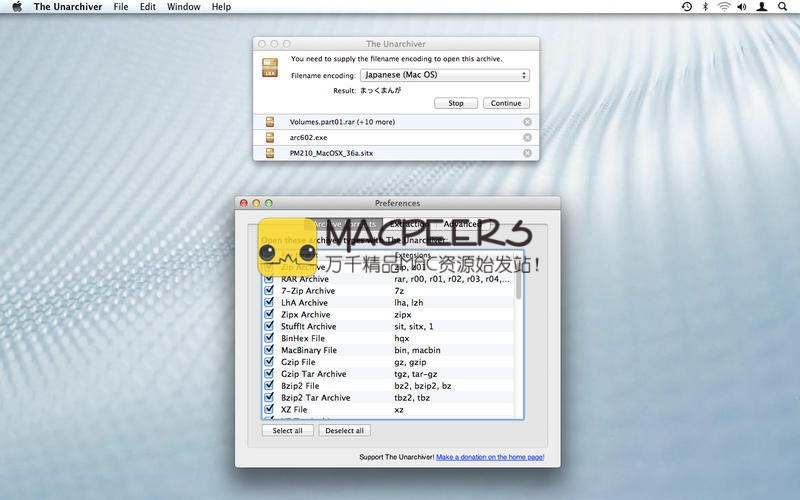Click the Bluetooth menu bar icon
This screenshot has height=500, width=800.
click(x=704, y=7)
